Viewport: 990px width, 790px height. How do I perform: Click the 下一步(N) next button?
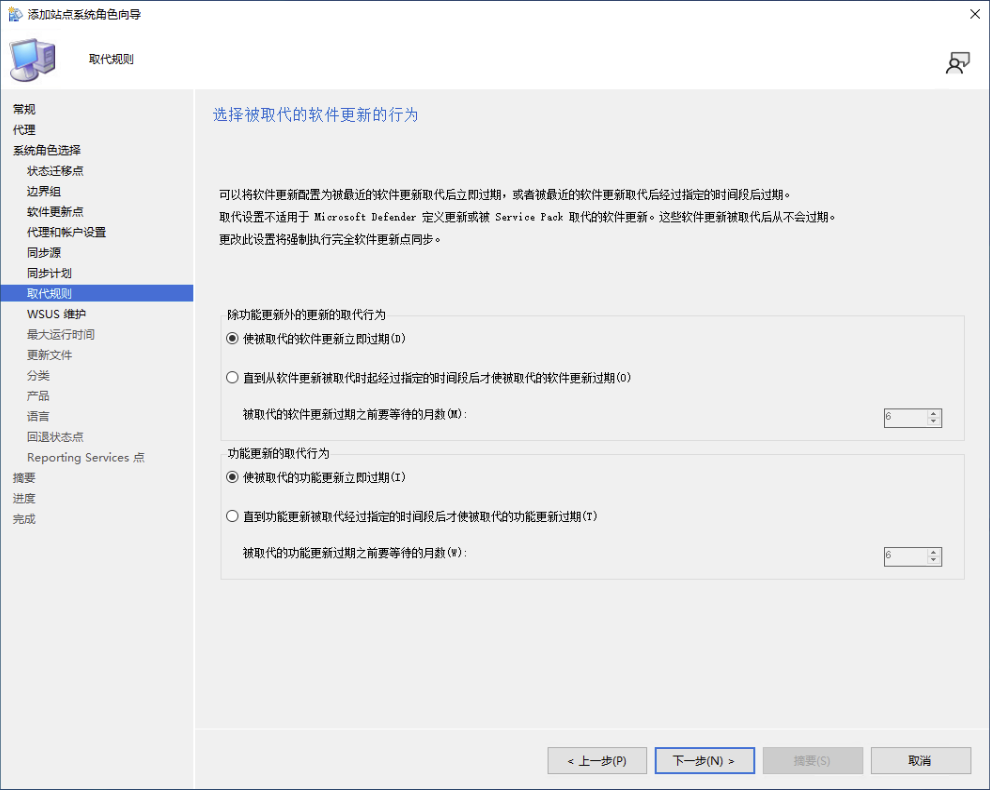[x=705, y=760]
